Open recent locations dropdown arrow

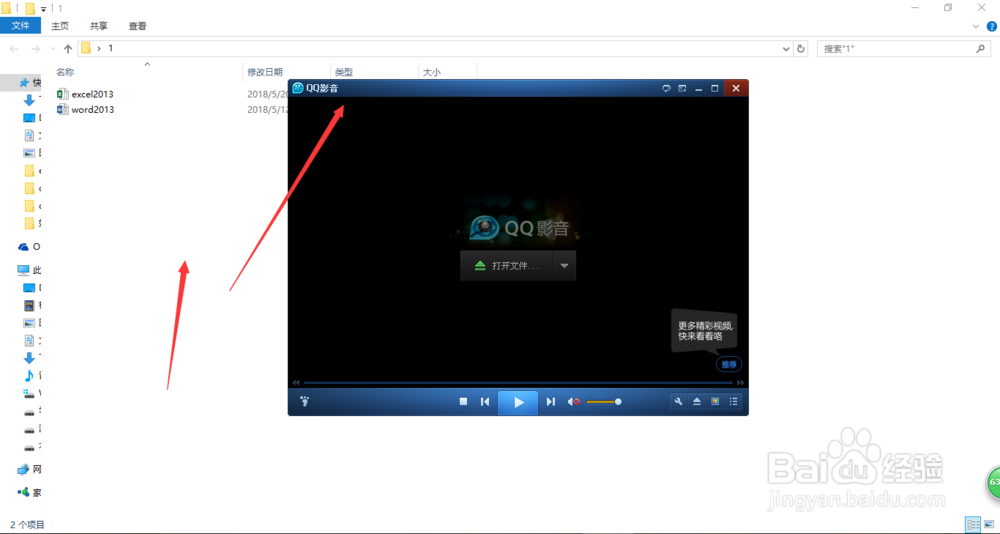[x=53, y=49]
